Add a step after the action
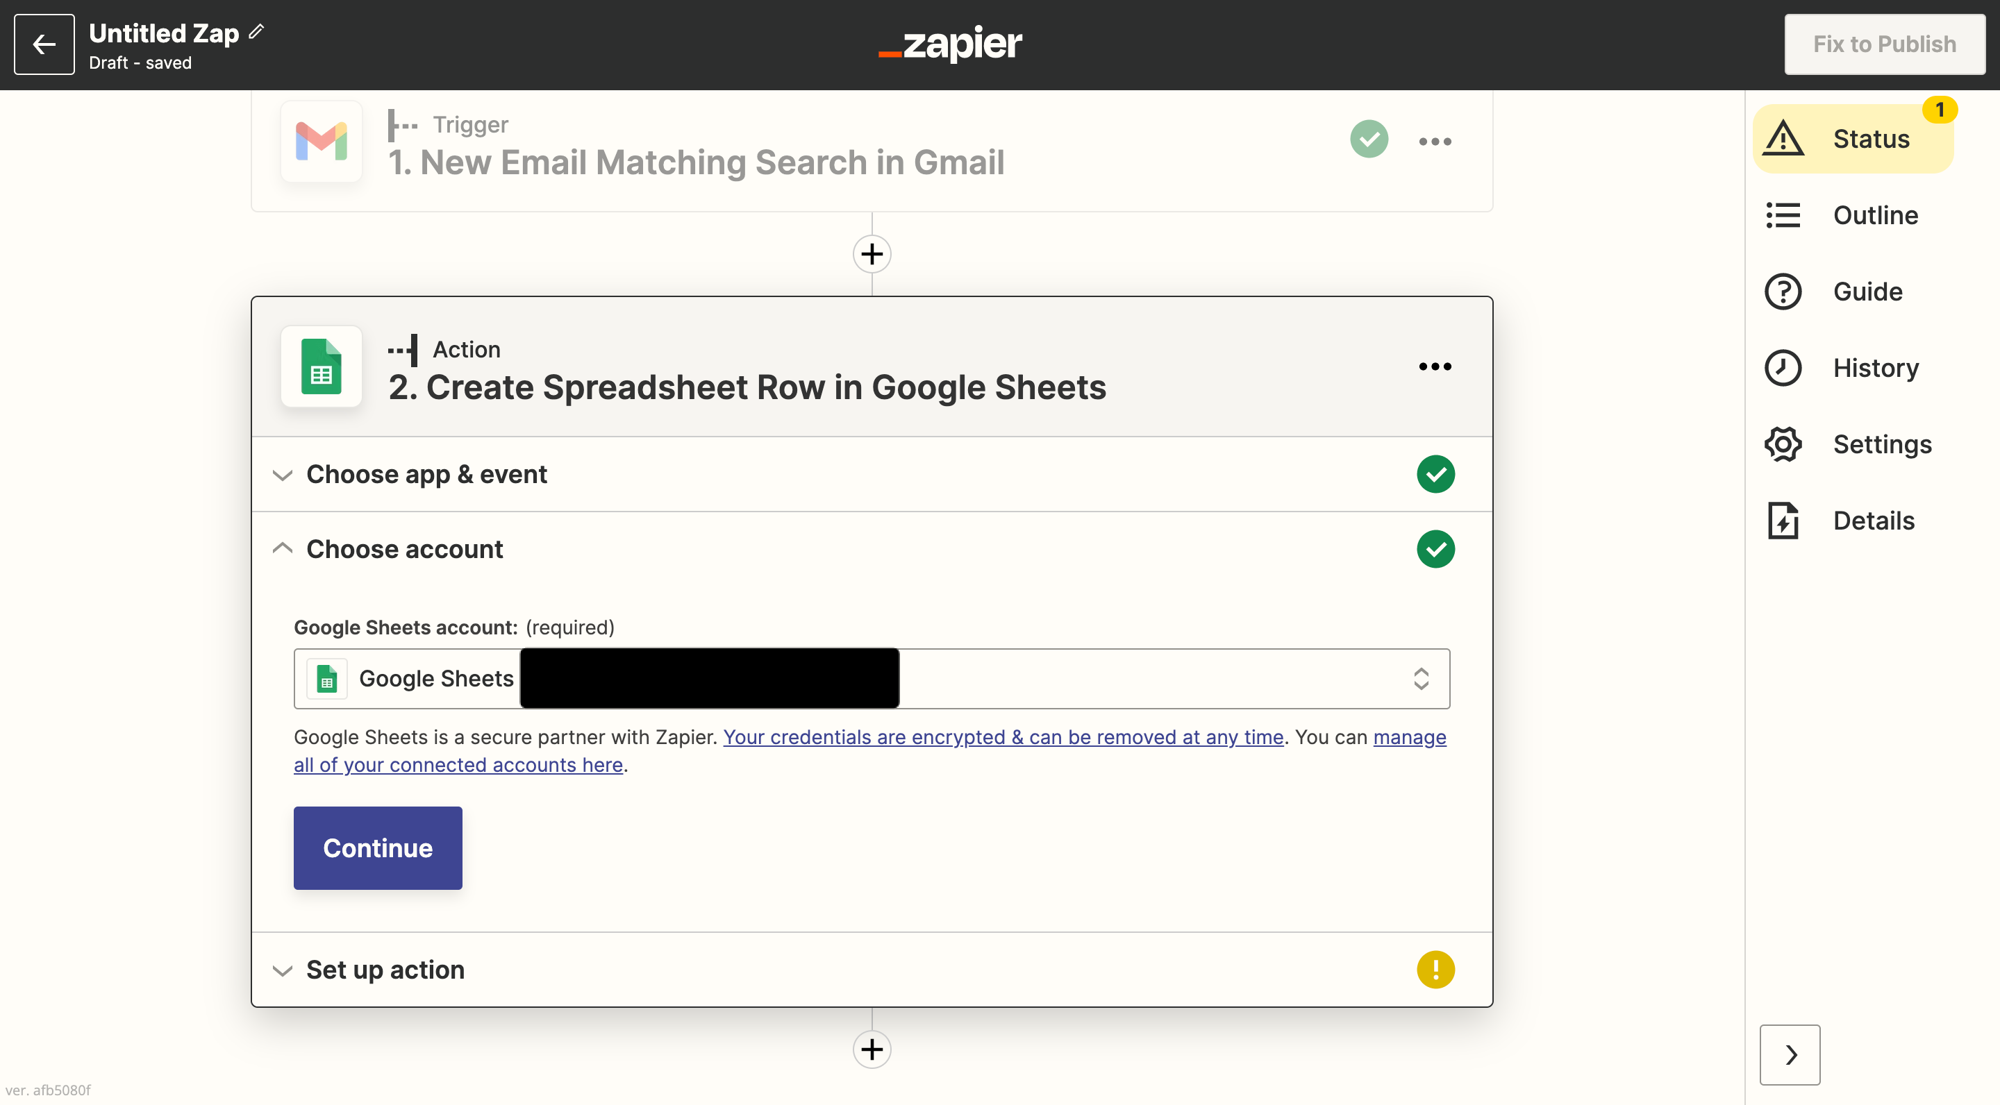This screenshot has height=1105, width=2000. (x=872, y=1049)
